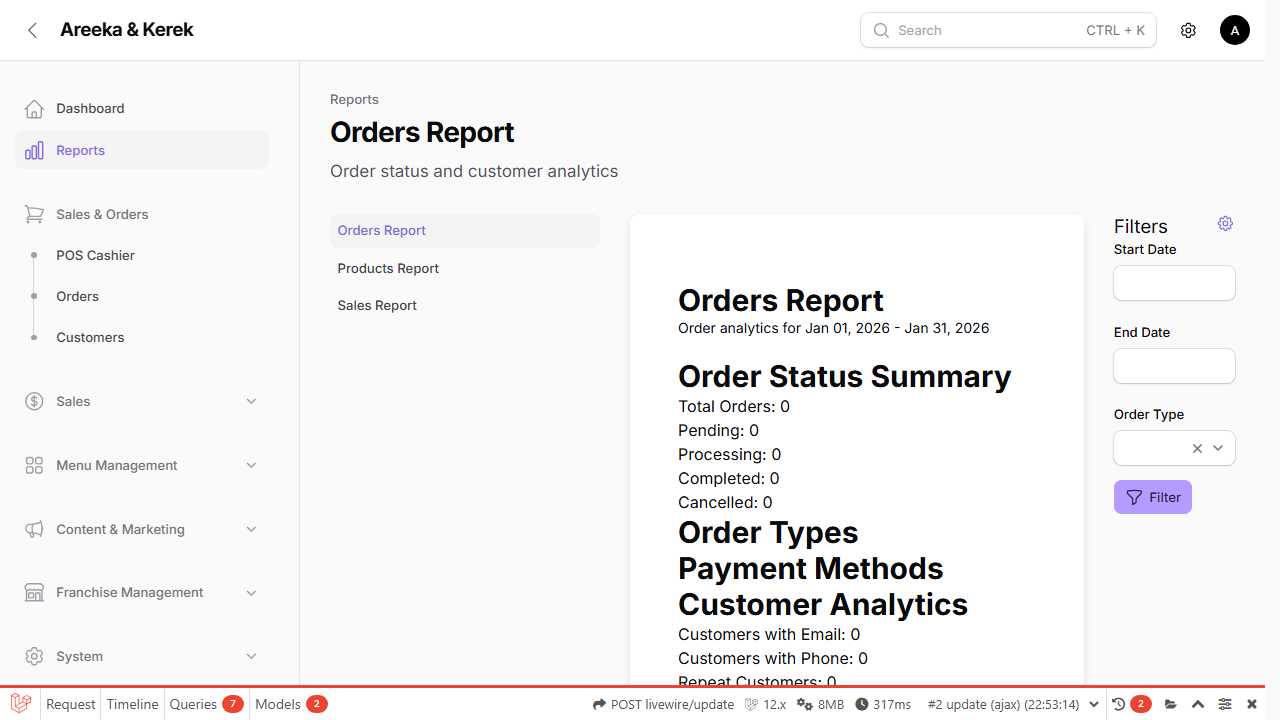1280x720 pixels.
Task: Open the user account avatar menu
Action: click(x=1234, y=30)
